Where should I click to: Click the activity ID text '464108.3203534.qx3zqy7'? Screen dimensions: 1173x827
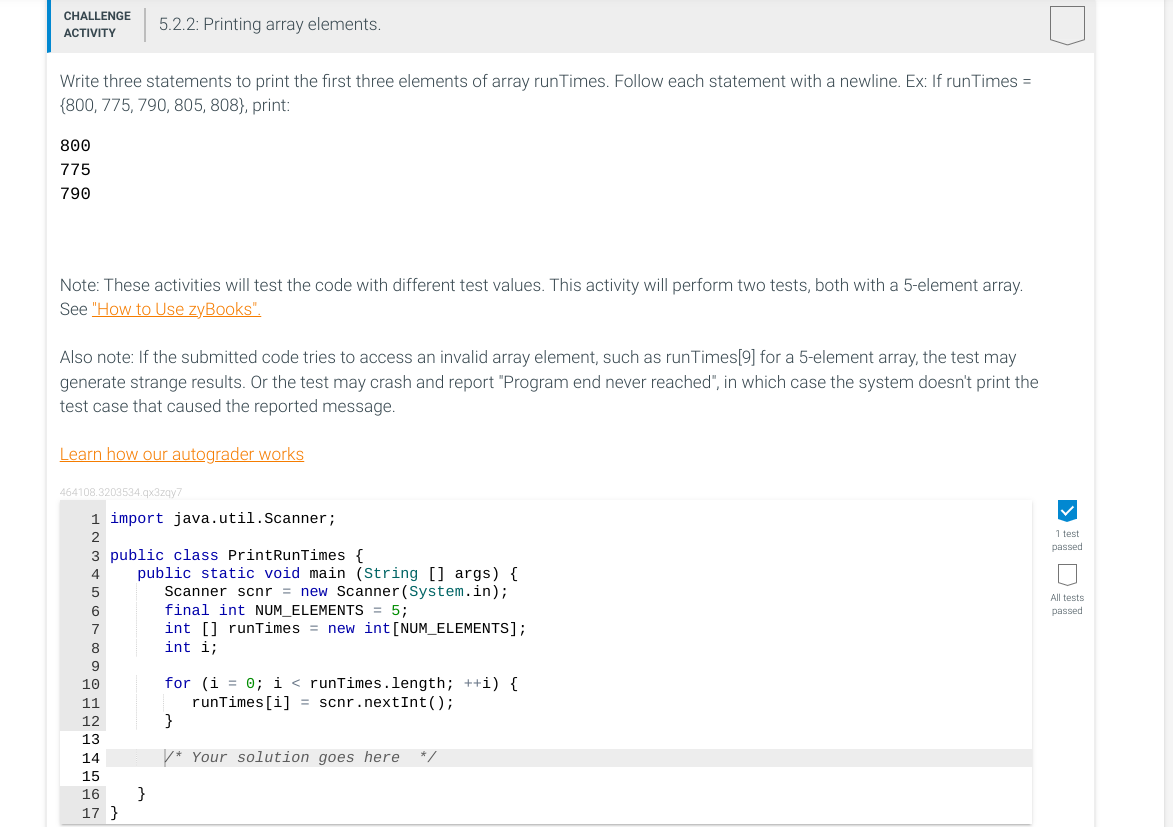(x=120, y=492)
